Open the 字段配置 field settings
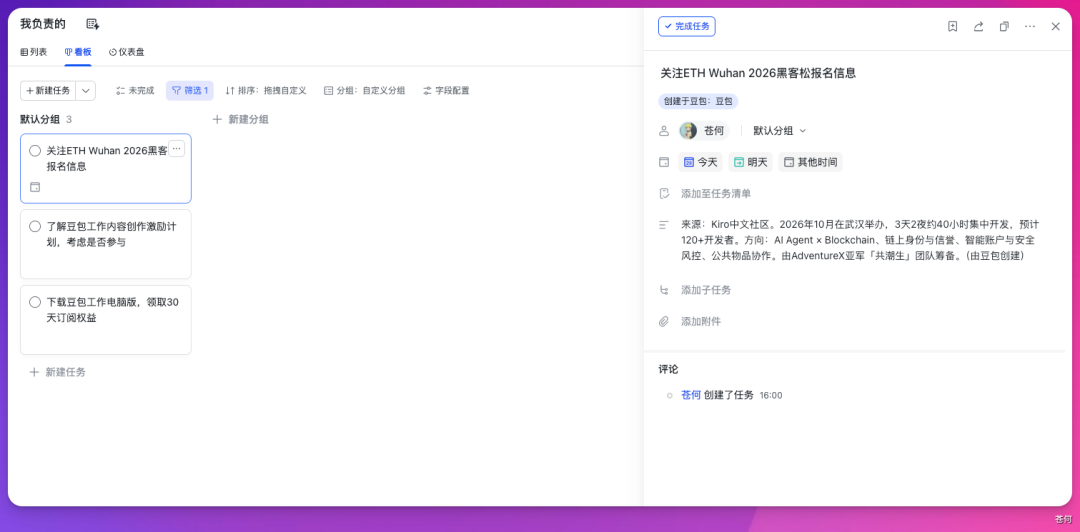Screen dimensions: 1080x532 point(446,90)
